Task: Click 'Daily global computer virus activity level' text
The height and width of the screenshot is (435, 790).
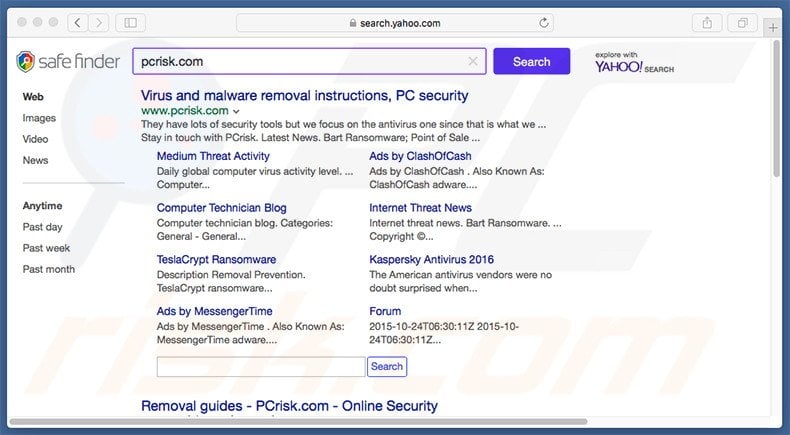Action: click(x=249, y=171)
